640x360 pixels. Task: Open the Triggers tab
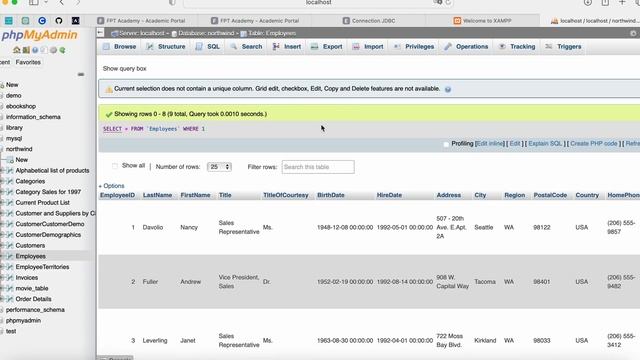(x=563, y=47)
